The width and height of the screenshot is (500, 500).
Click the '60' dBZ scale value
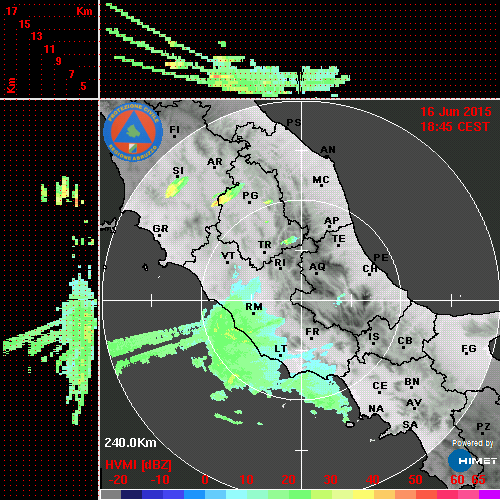(457, 480)
